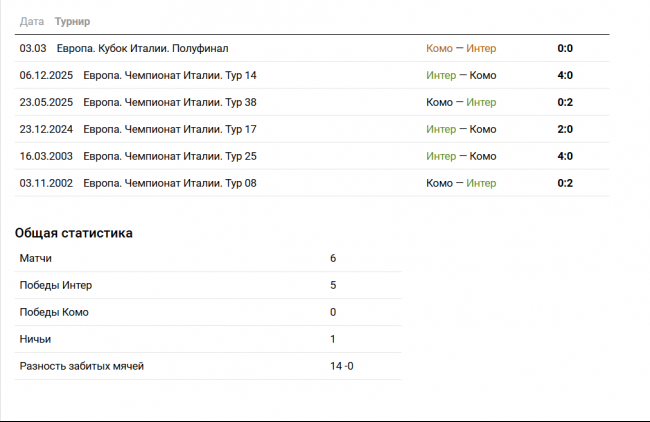Click Интер in the Тур 08 row
Image resolution: width=650 pixels, height=422 pixels.
(x=481, y=183)
